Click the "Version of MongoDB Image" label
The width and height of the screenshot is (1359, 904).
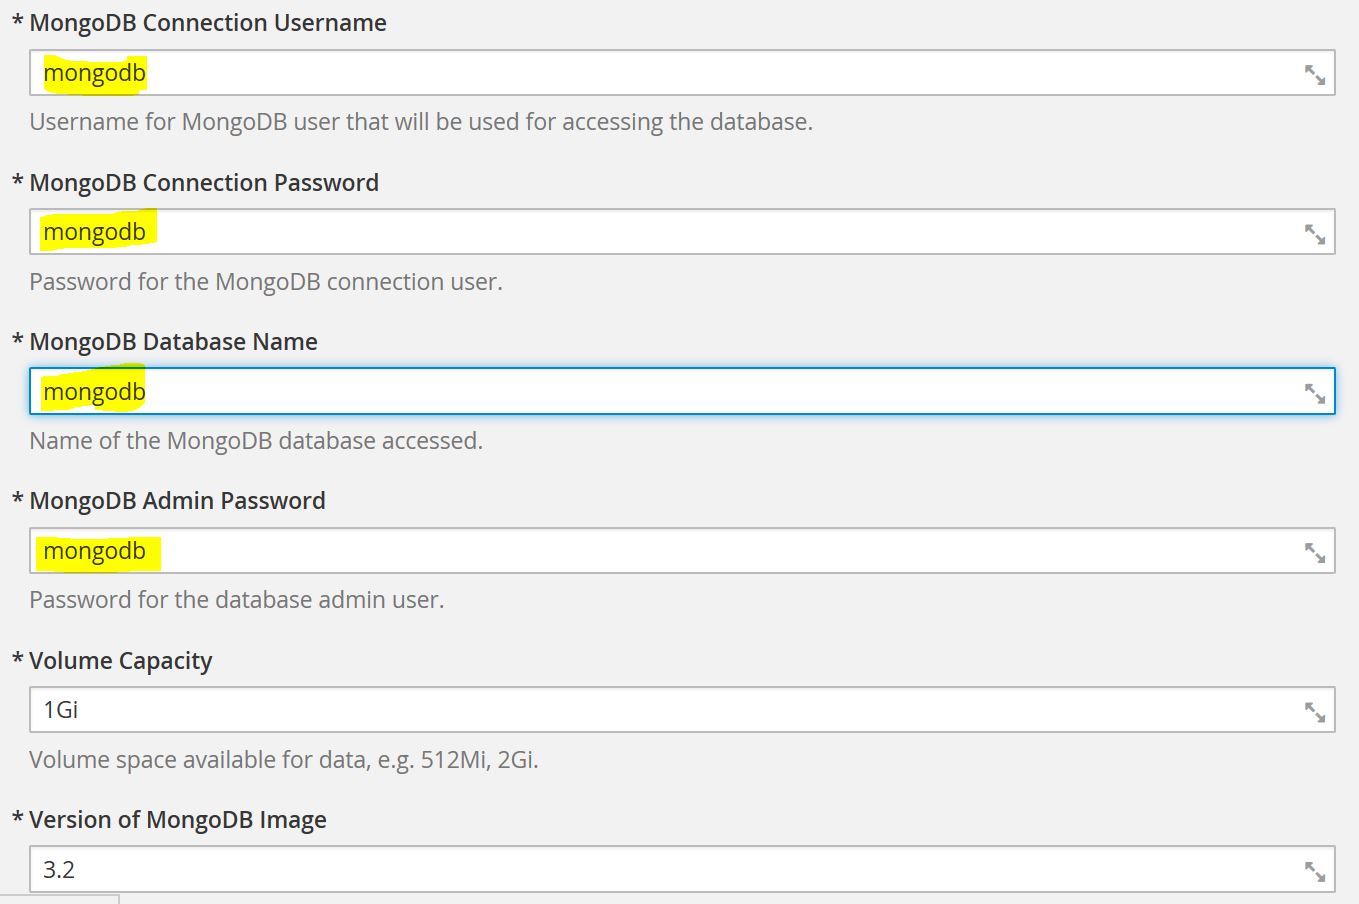coord(177,820)
